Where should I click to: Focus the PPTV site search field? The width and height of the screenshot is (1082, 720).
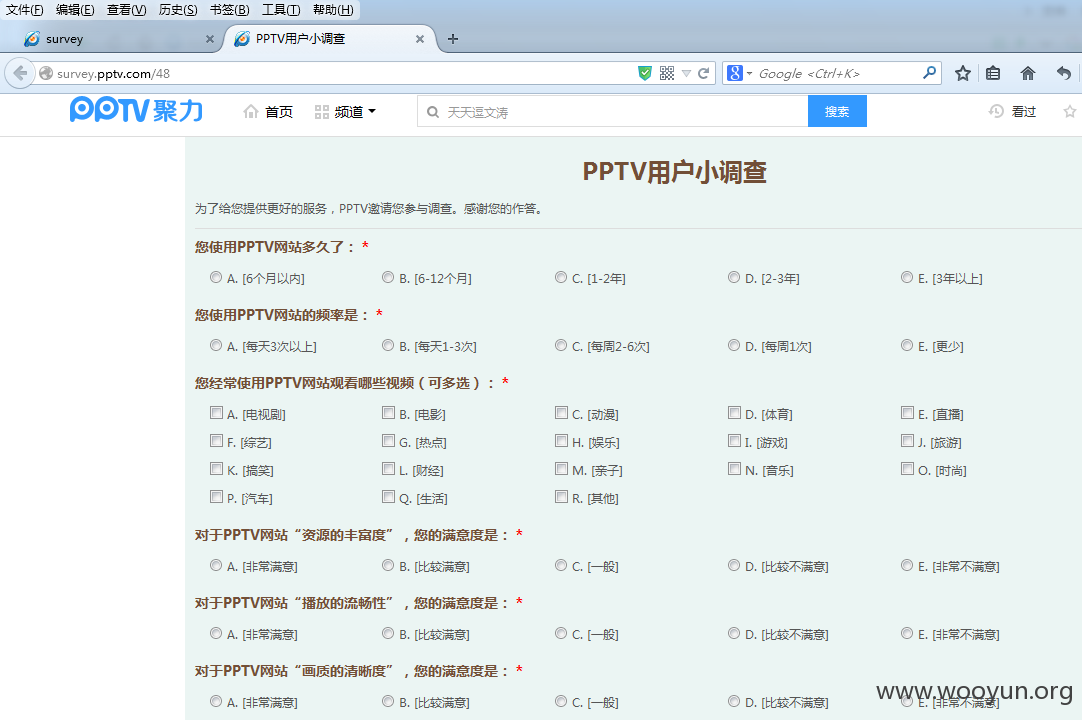tap(613, 112)
